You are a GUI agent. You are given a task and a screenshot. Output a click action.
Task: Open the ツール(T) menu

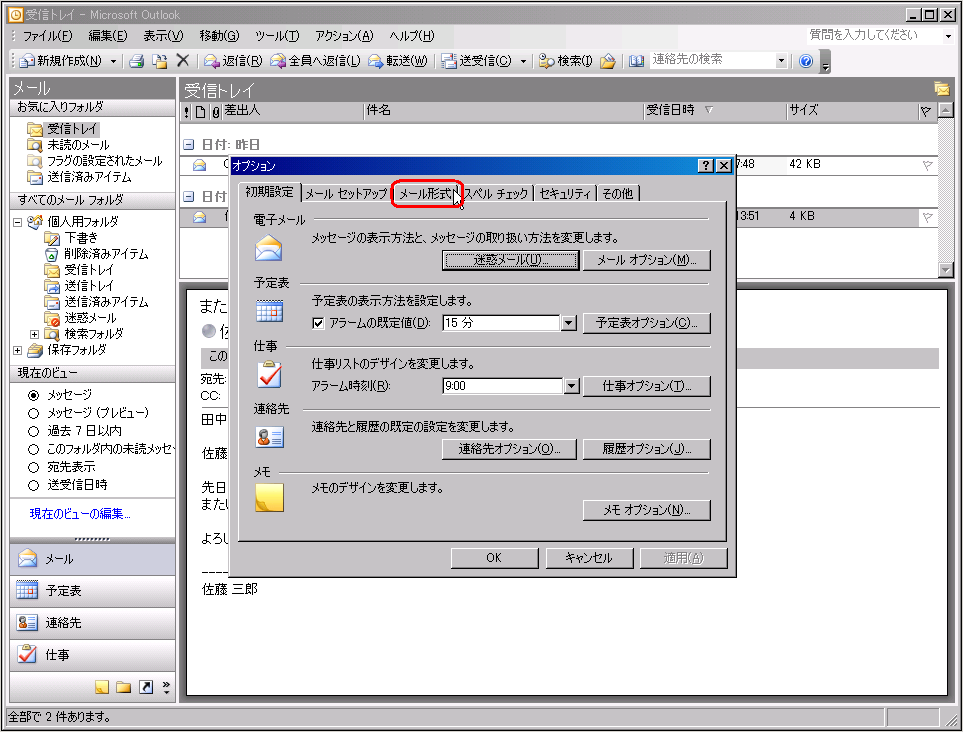277,36
